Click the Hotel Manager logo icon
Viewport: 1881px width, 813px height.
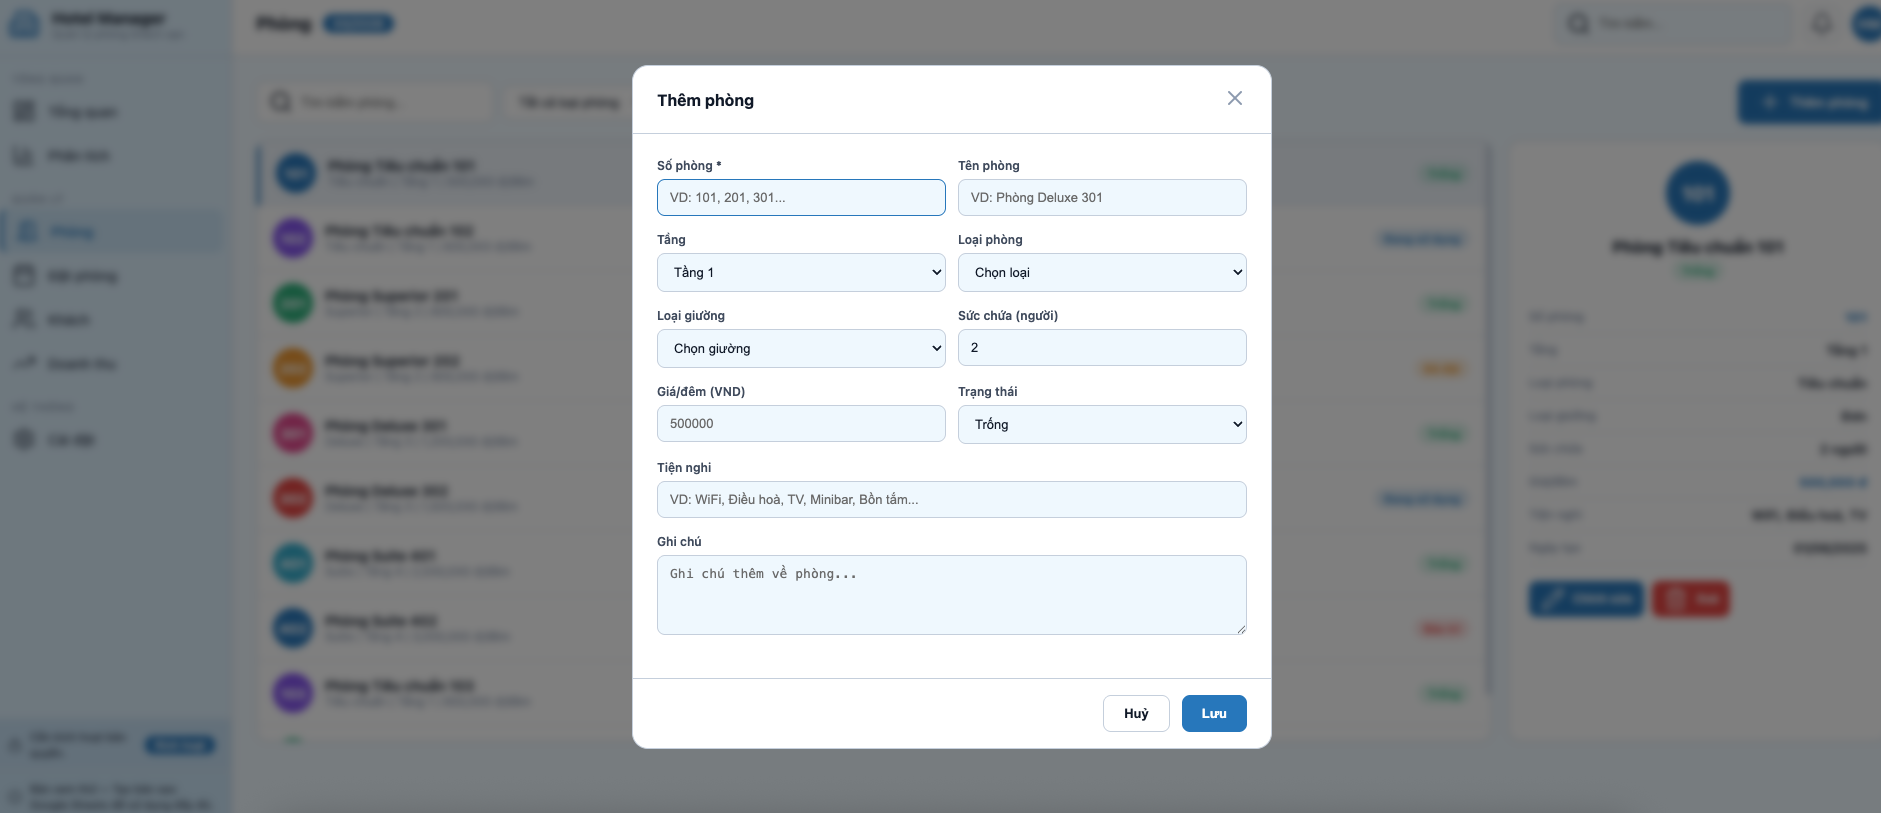tap(24, 24)
